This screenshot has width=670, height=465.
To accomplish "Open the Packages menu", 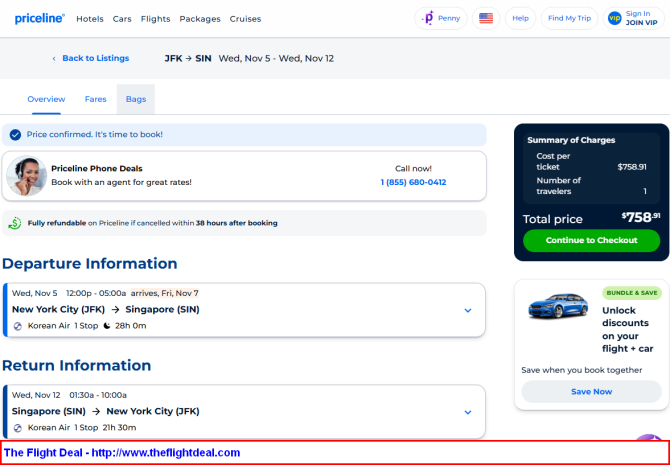I will coord(200,19).
